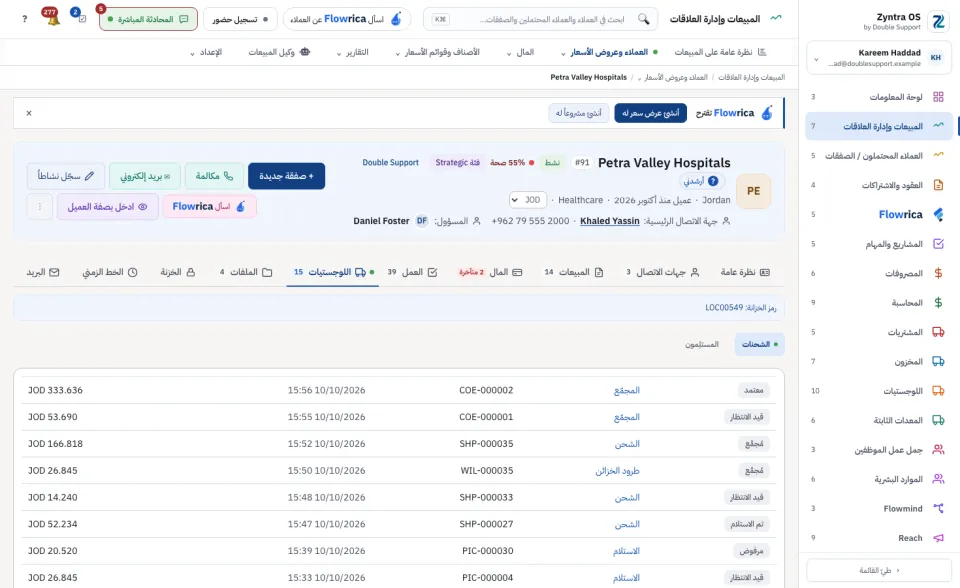Click اسأل Flowrica button in customer header
The width and height of the screenshot is (960, 588).
tap(209, 207)
